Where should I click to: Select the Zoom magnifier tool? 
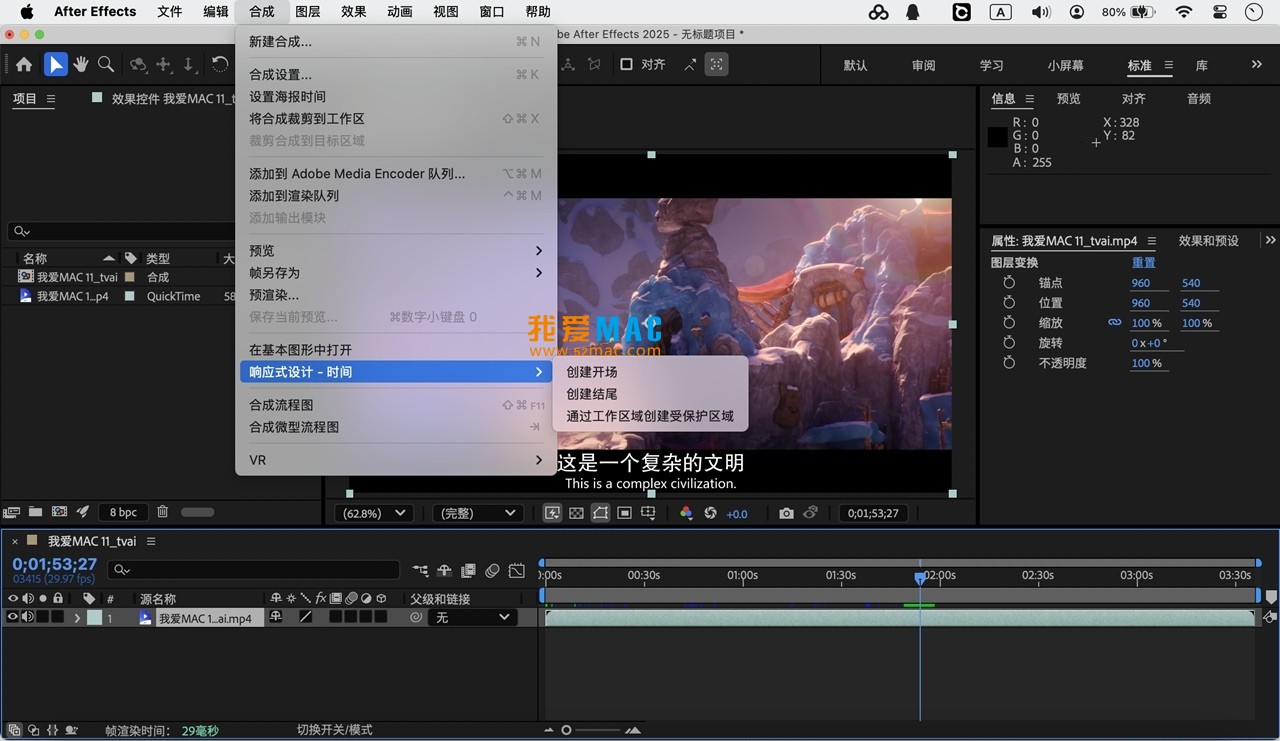[105, 64]
